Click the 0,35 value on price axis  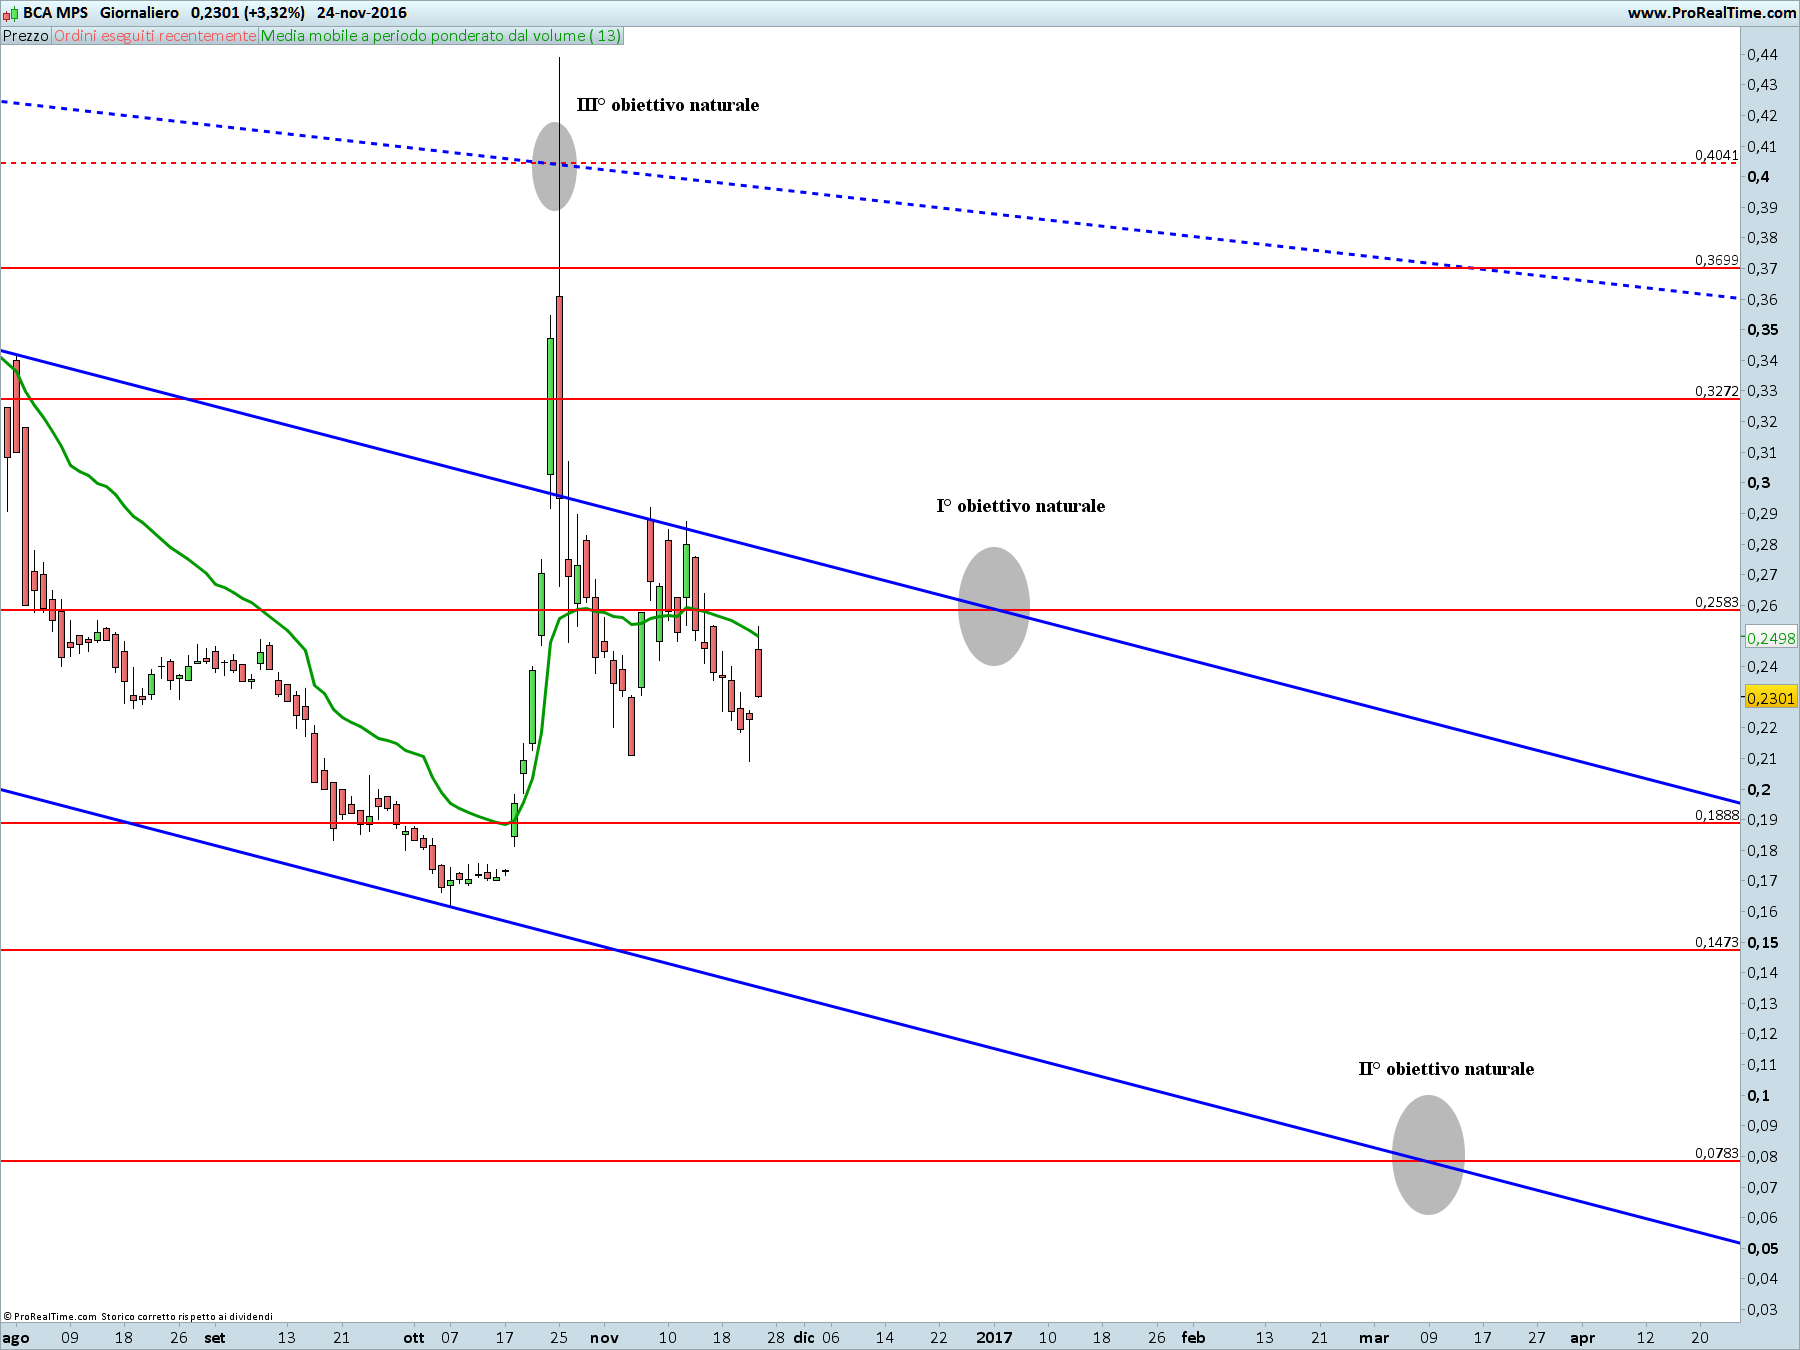[1762, 330]
